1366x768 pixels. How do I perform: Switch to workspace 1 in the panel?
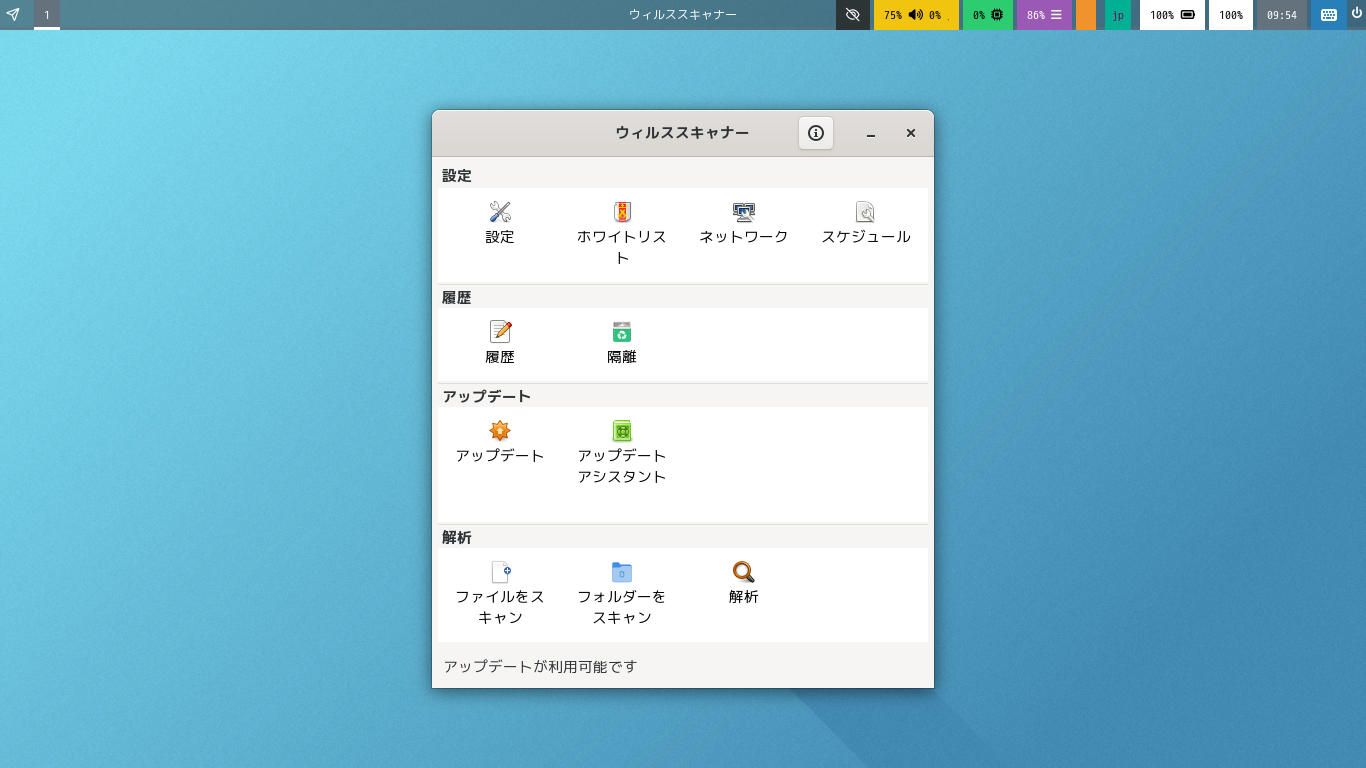coord(47,15)
